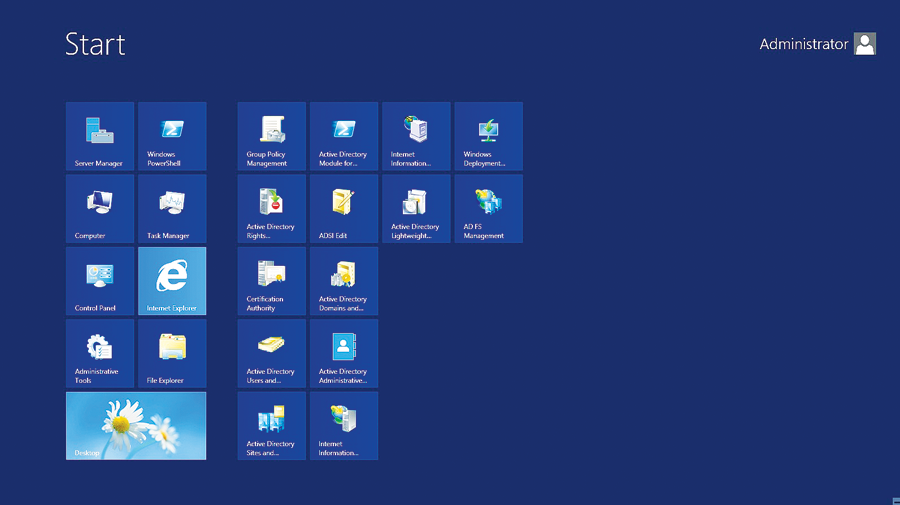Screen dimensions: 900x505
Task: Open Active Directory Sites and Services tile
Action: 271,426
